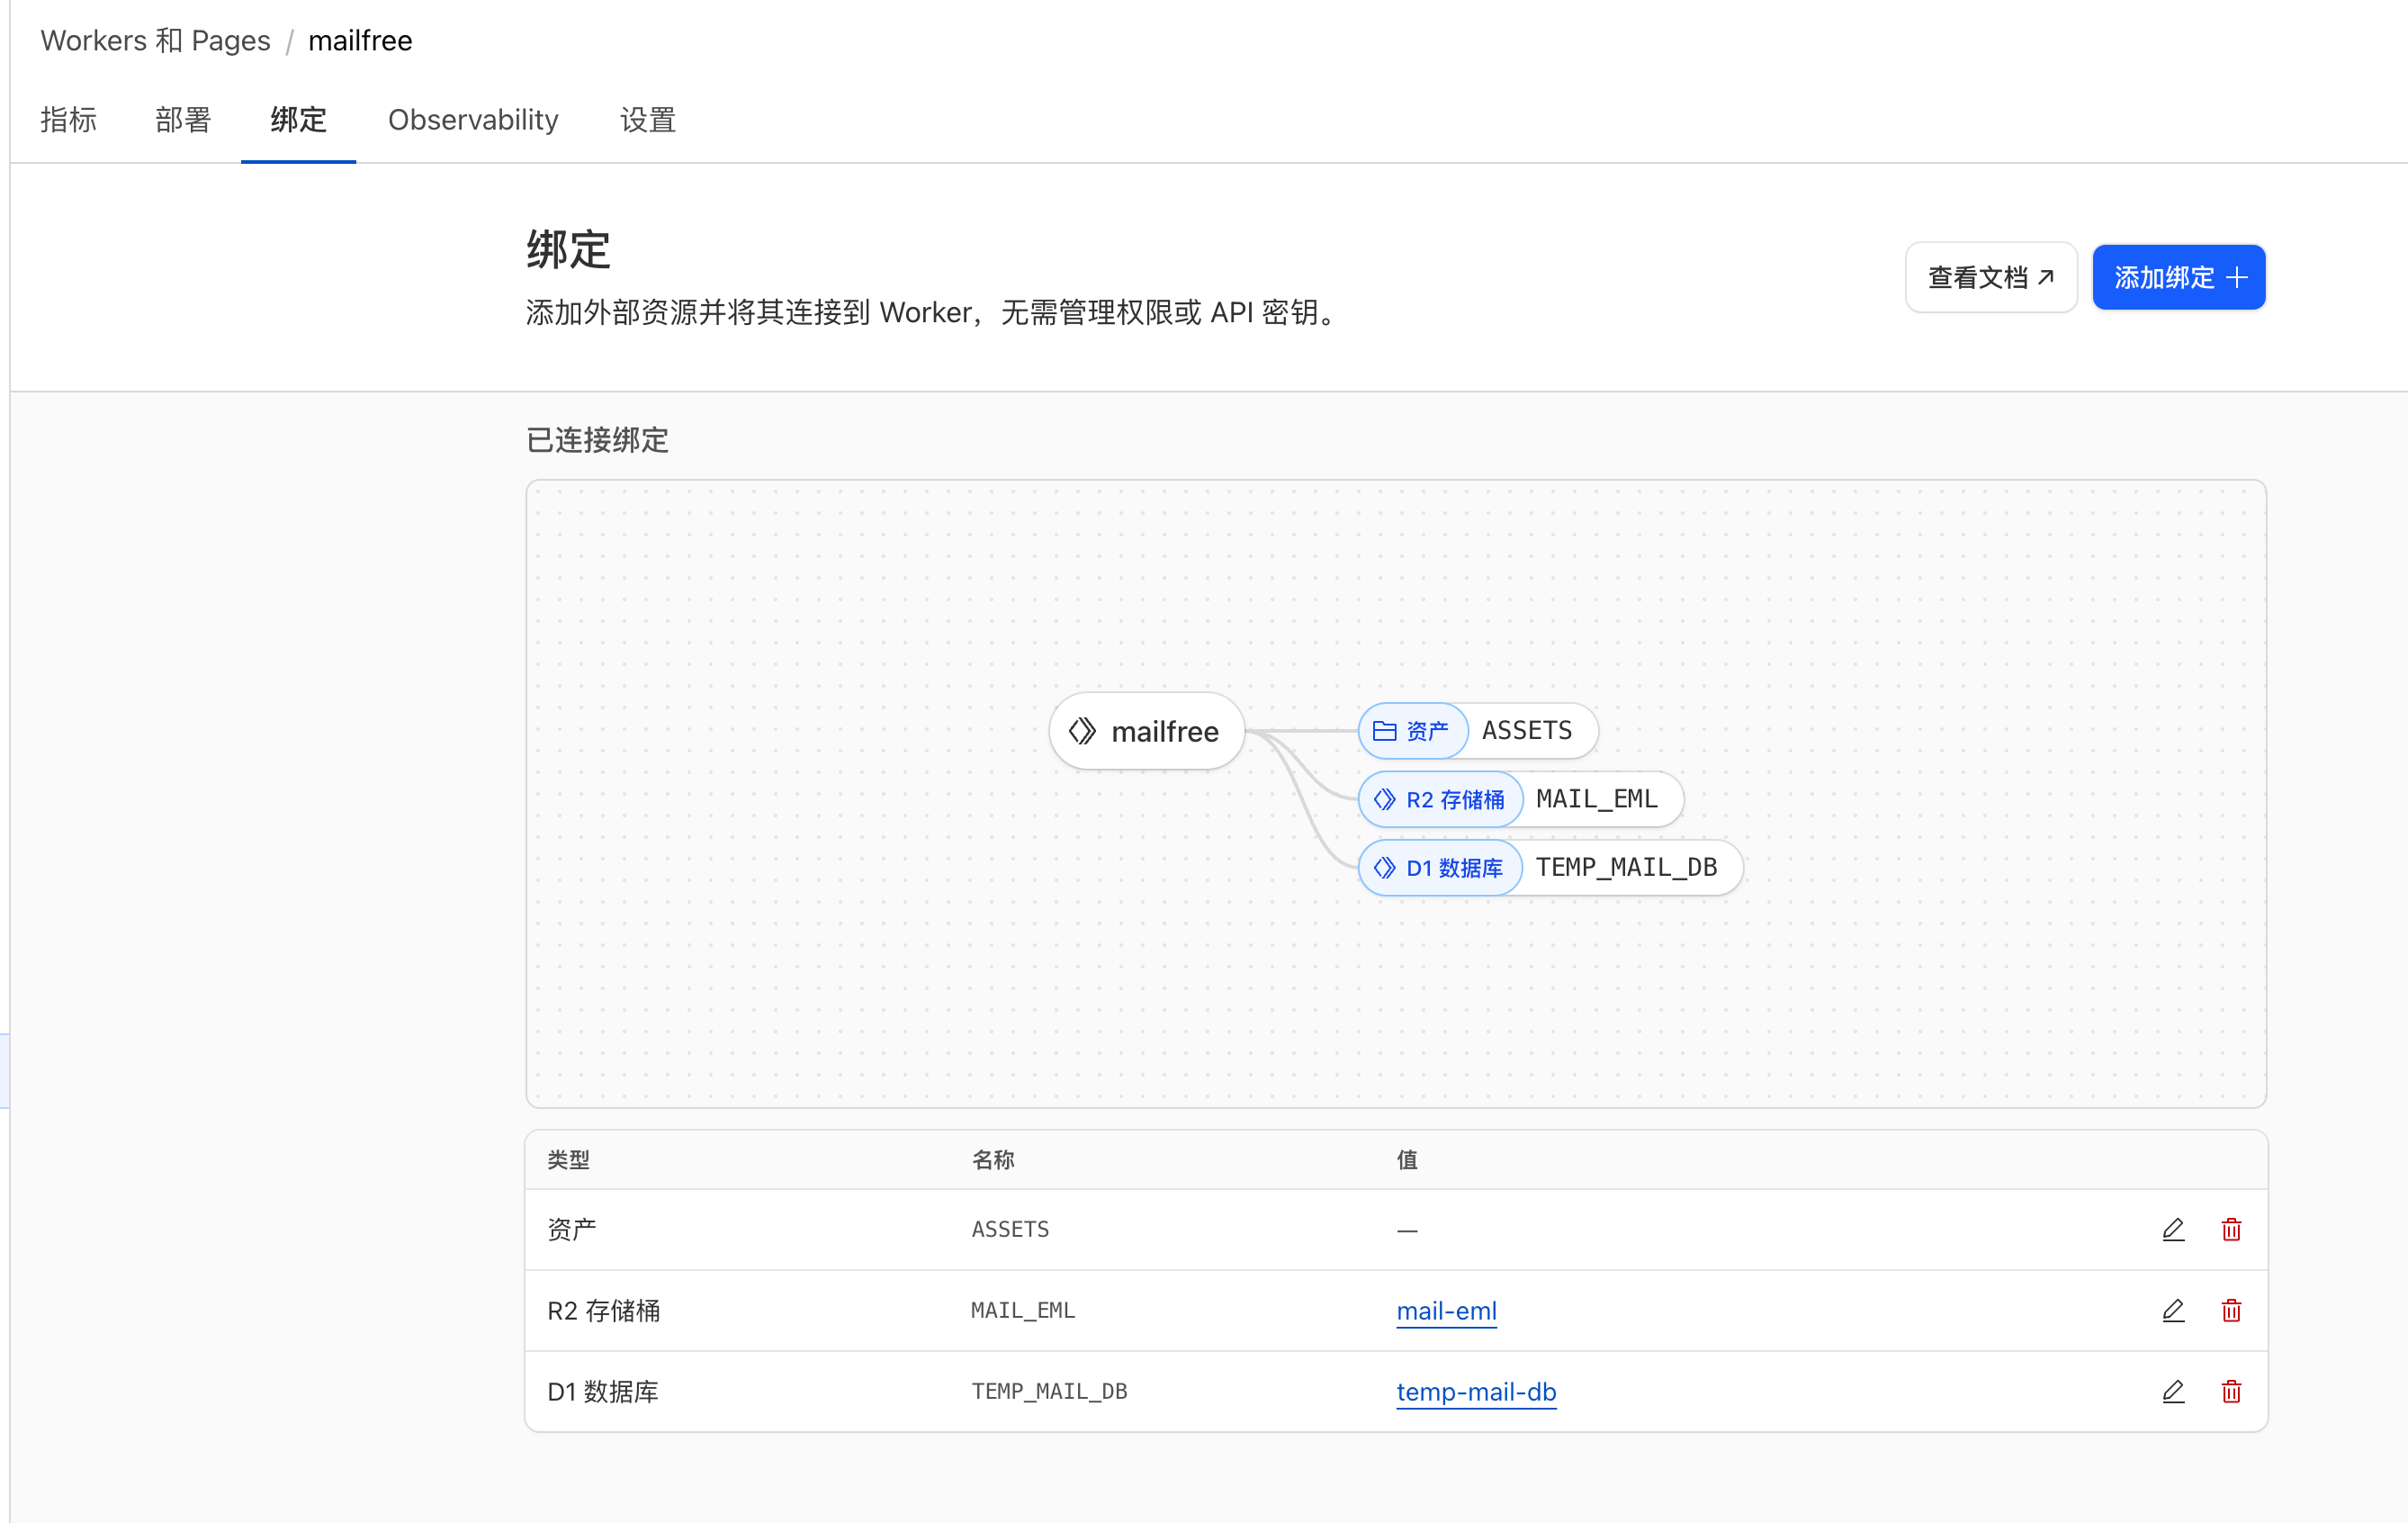2408x1523 pixels.
Task: Open the mail-eml bucket link
Action: (x=1446, y=1310)
